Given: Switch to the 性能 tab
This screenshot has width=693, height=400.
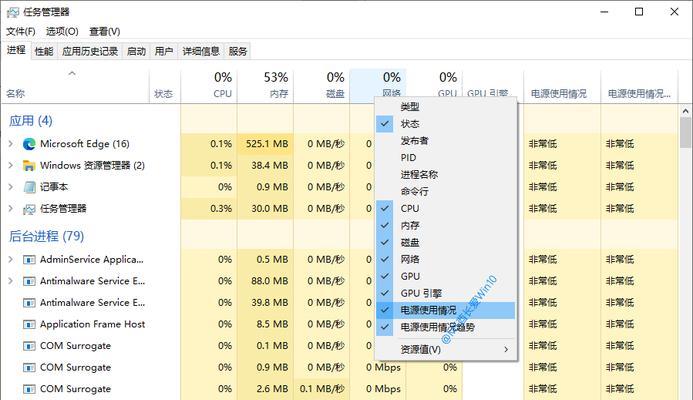Looking at the screenshot, I should coord(44,51).
